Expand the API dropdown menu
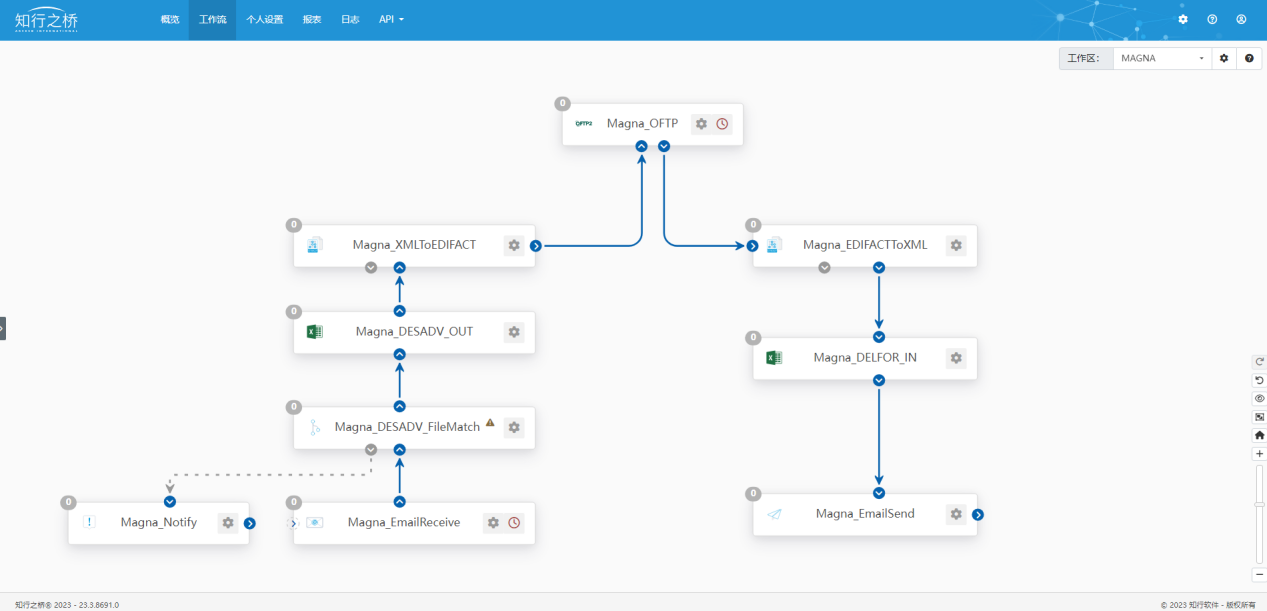This screenshot has width=1267, height=611. 391,19
